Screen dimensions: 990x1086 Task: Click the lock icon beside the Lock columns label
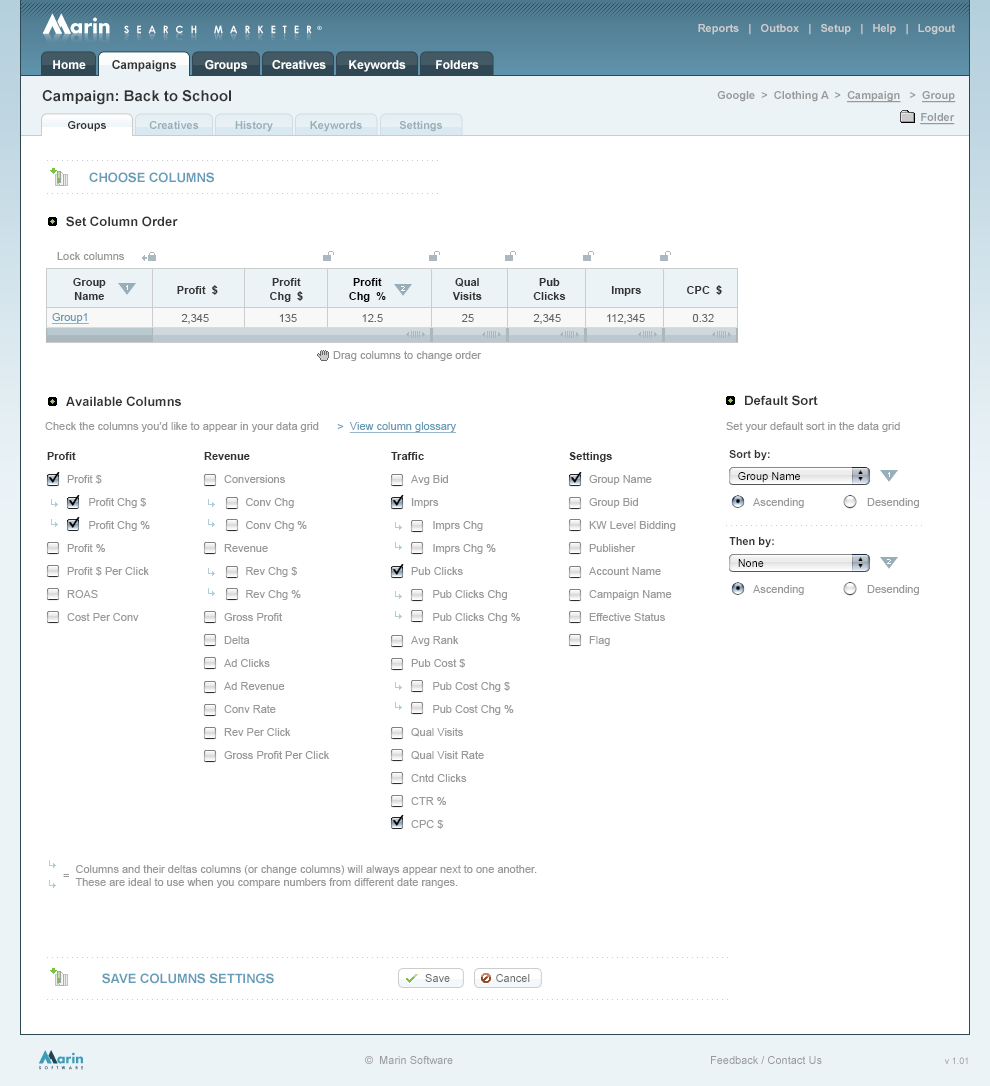coord(149,257)
